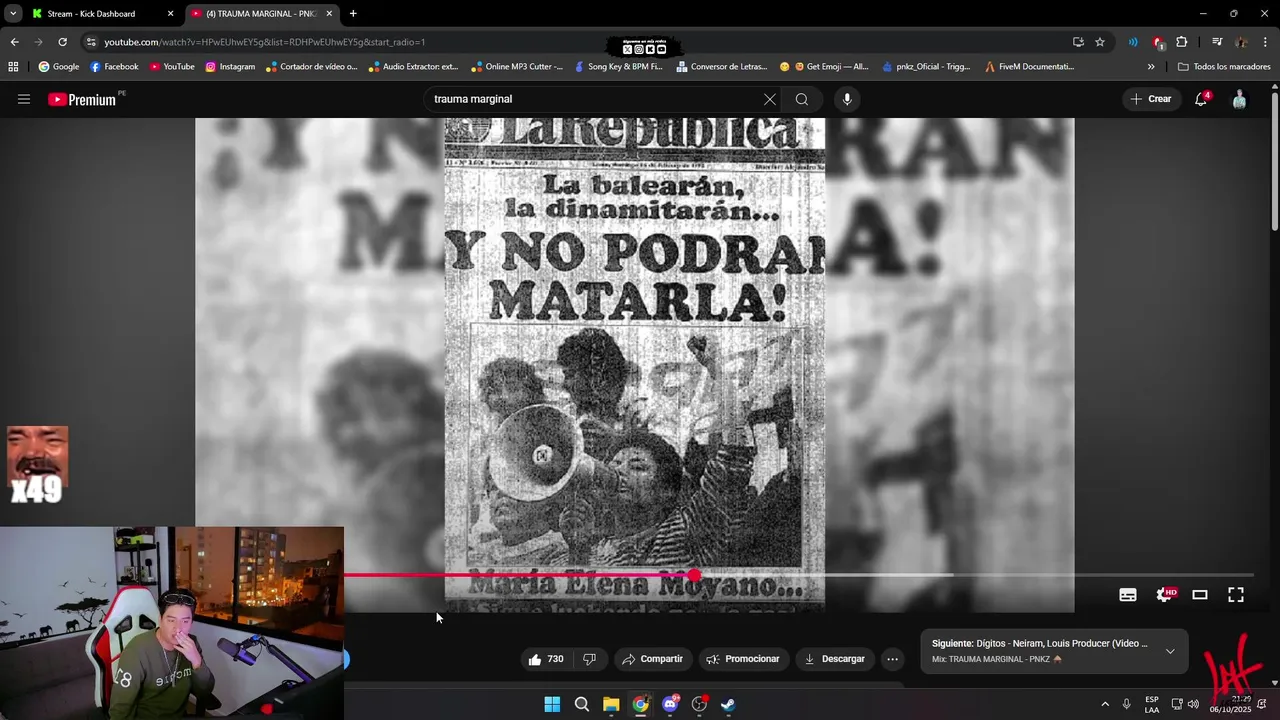The height and width of the screenshot is (720, 1280).
Task: Click the red extension icon with badge 1
Action: (1157, 42)
